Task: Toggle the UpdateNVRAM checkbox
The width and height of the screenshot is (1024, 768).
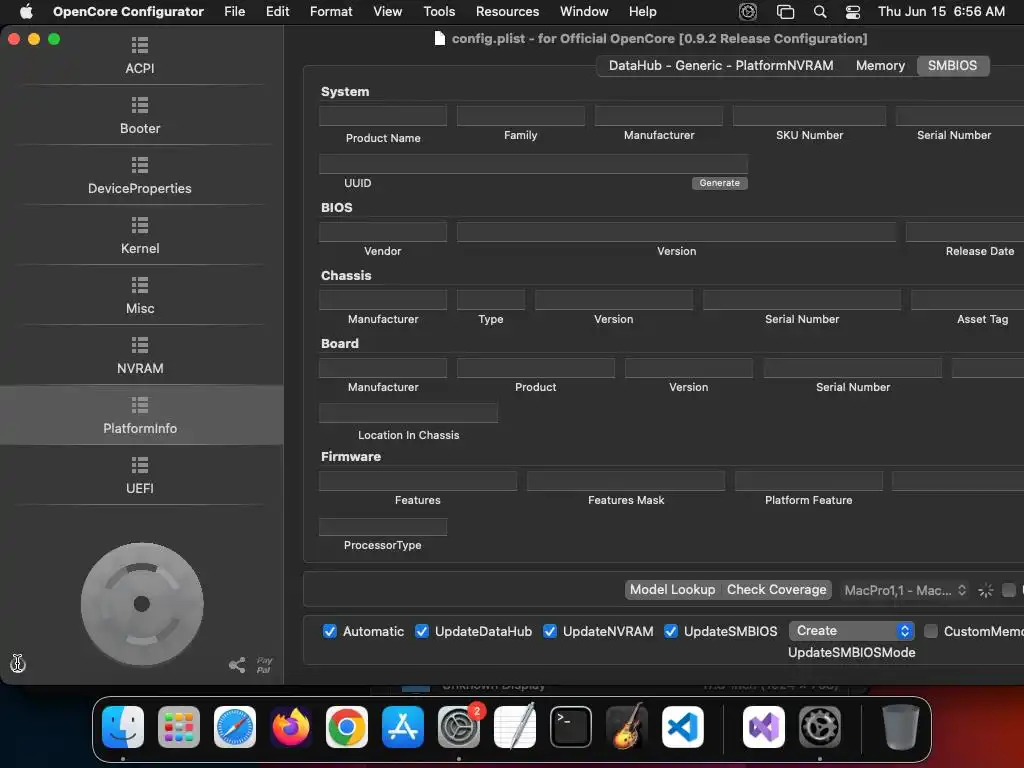Action: tap(550, 632)
